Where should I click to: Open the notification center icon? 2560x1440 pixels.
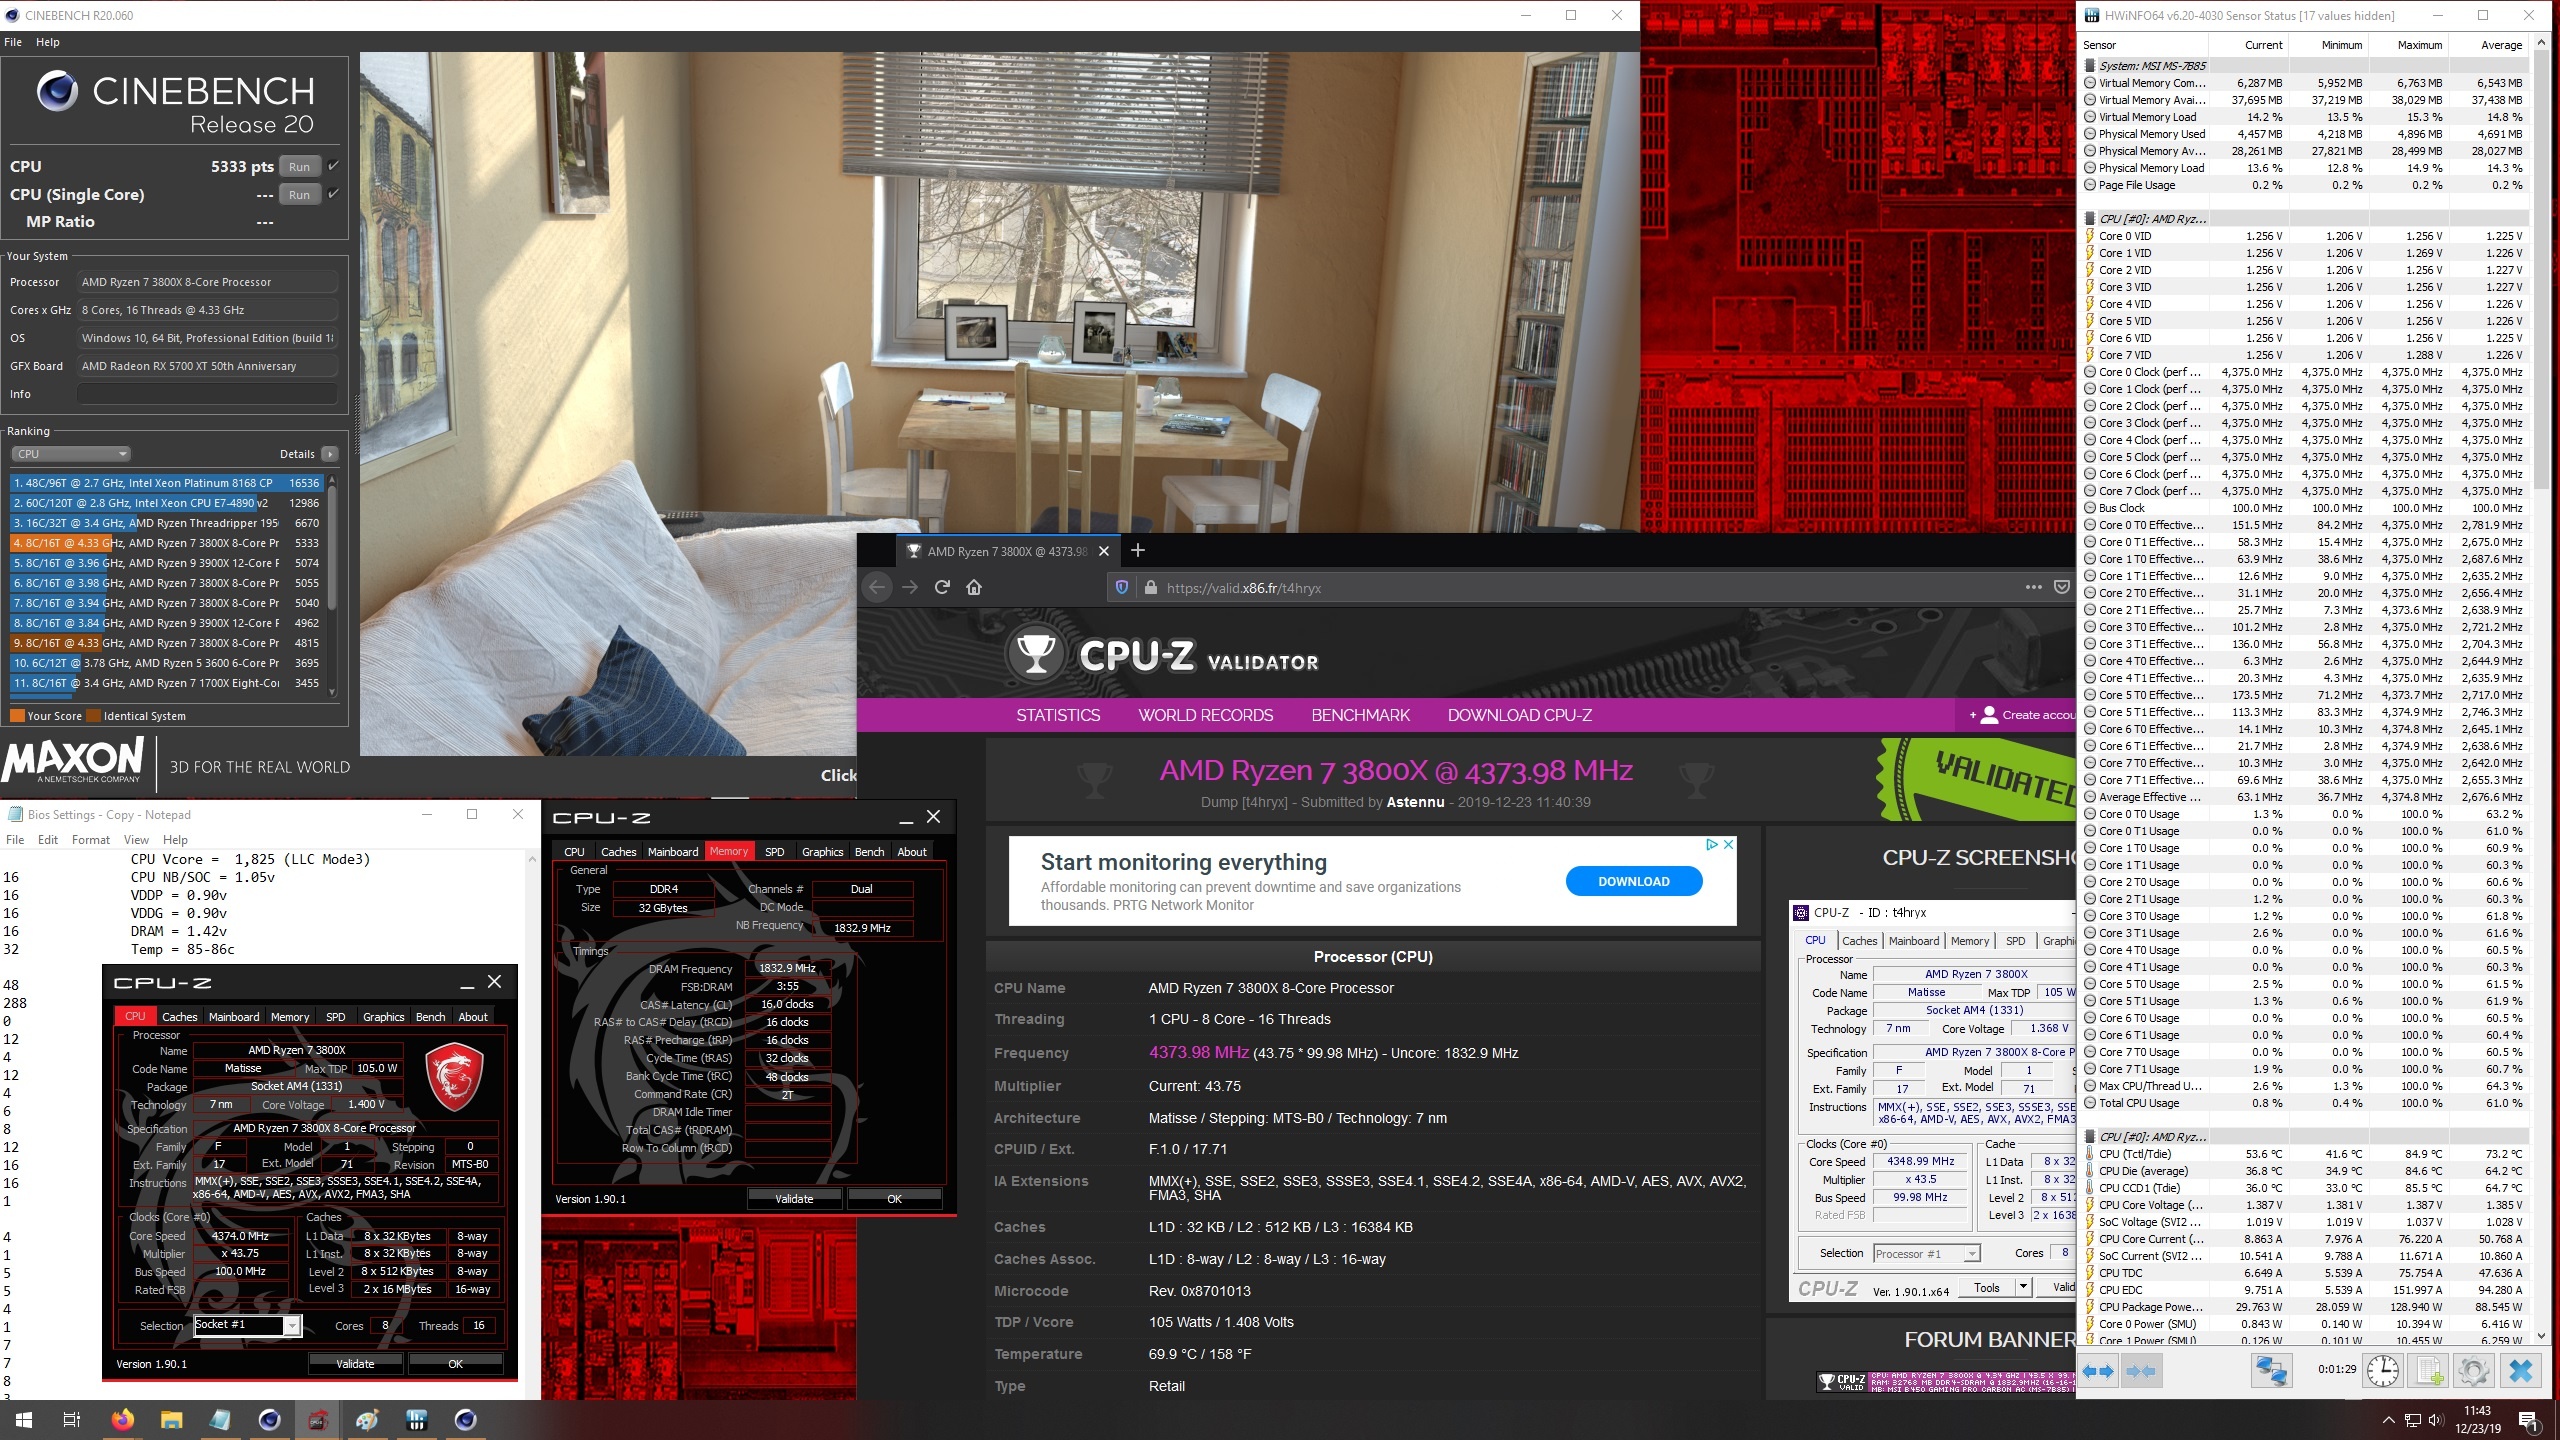tap(2527, 1420)
